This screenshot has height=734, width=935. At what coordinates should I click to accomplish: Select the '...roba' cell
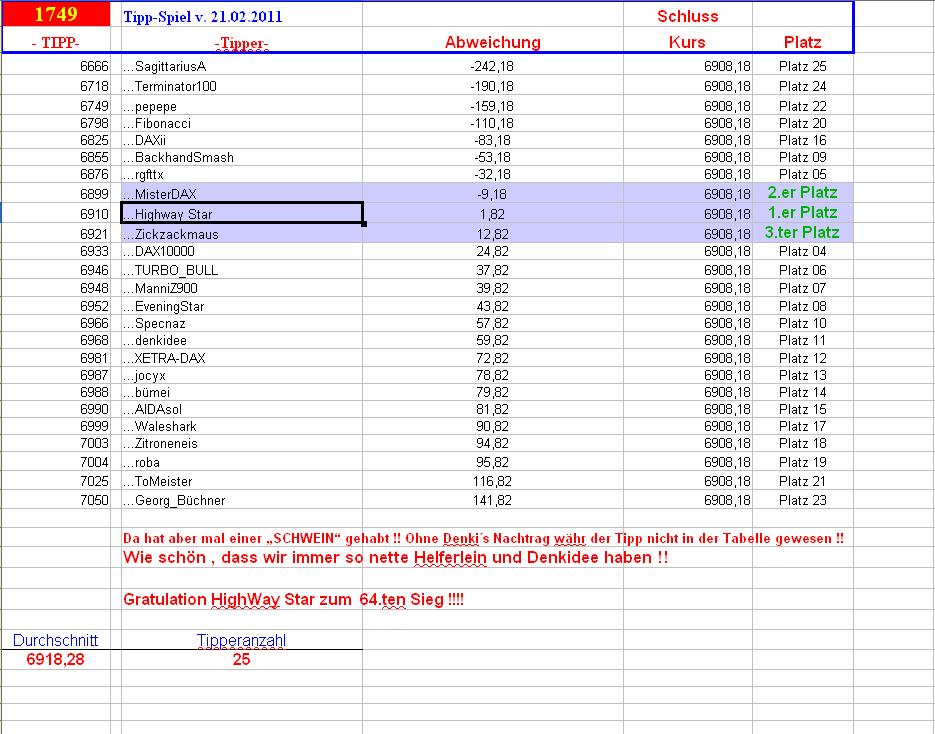[x=242, y=462]
